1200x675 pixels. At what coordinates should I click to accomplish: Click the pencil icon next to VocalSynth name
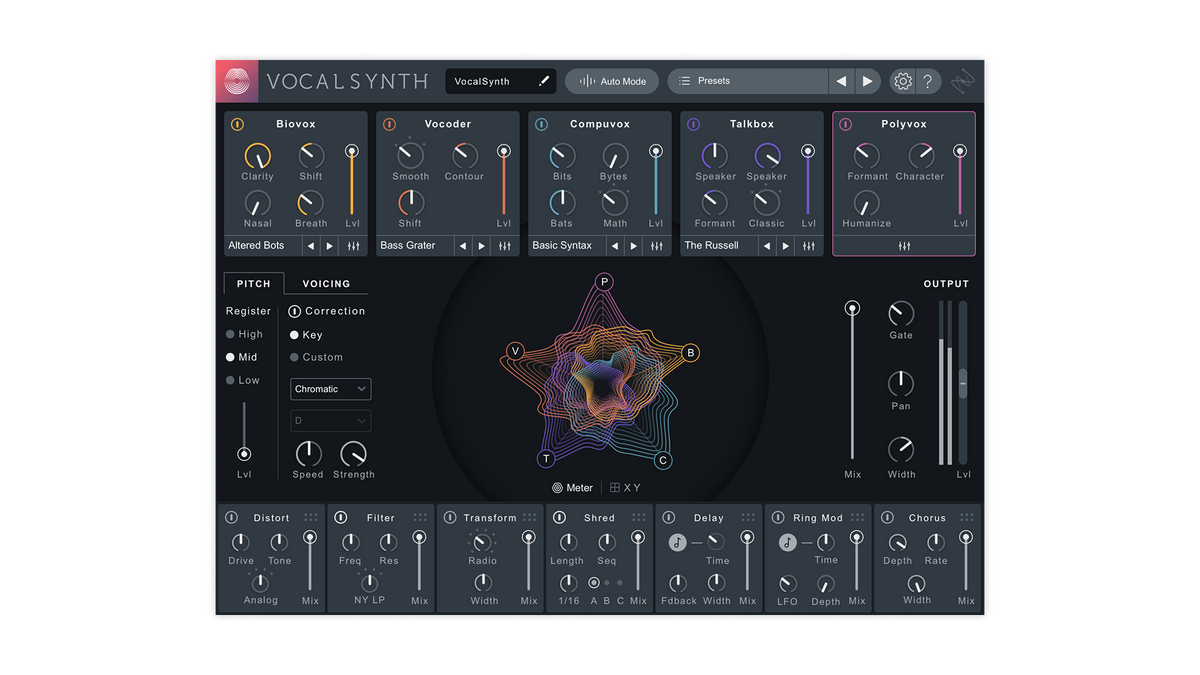(x=544, y=81)
